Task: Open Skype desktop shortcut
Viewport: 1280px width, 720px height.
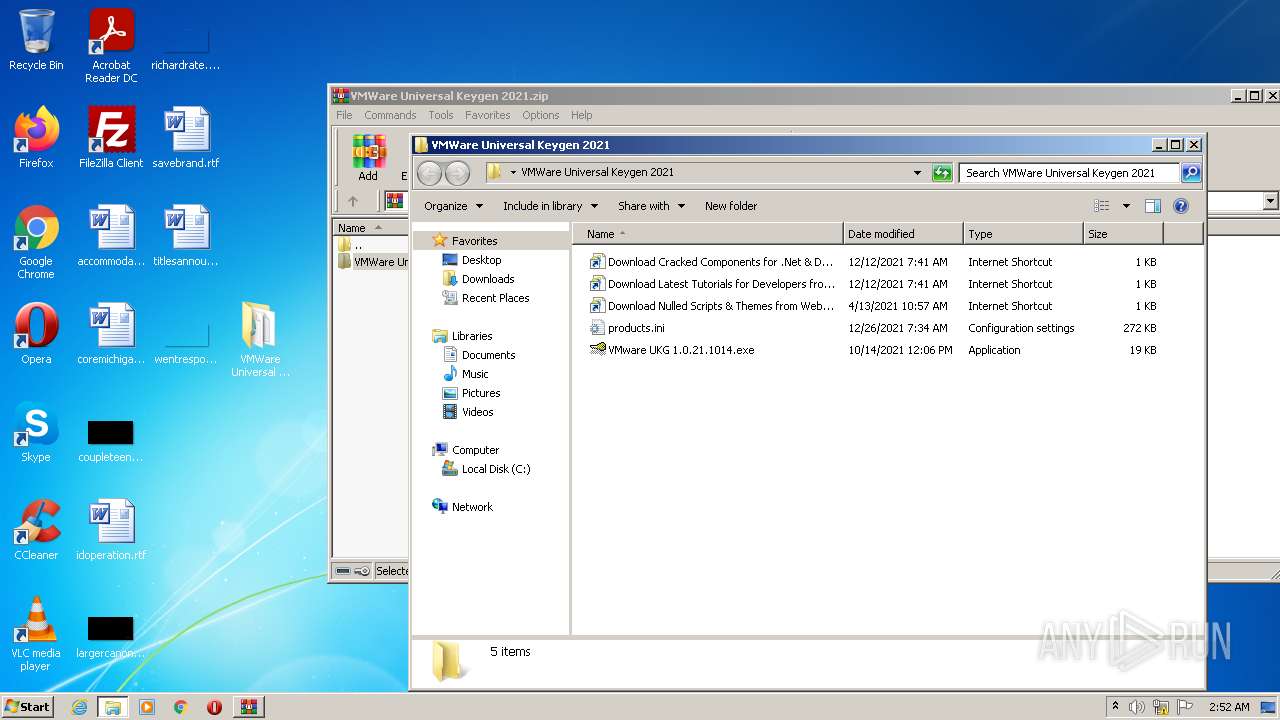Action: (x=36, y=432)
